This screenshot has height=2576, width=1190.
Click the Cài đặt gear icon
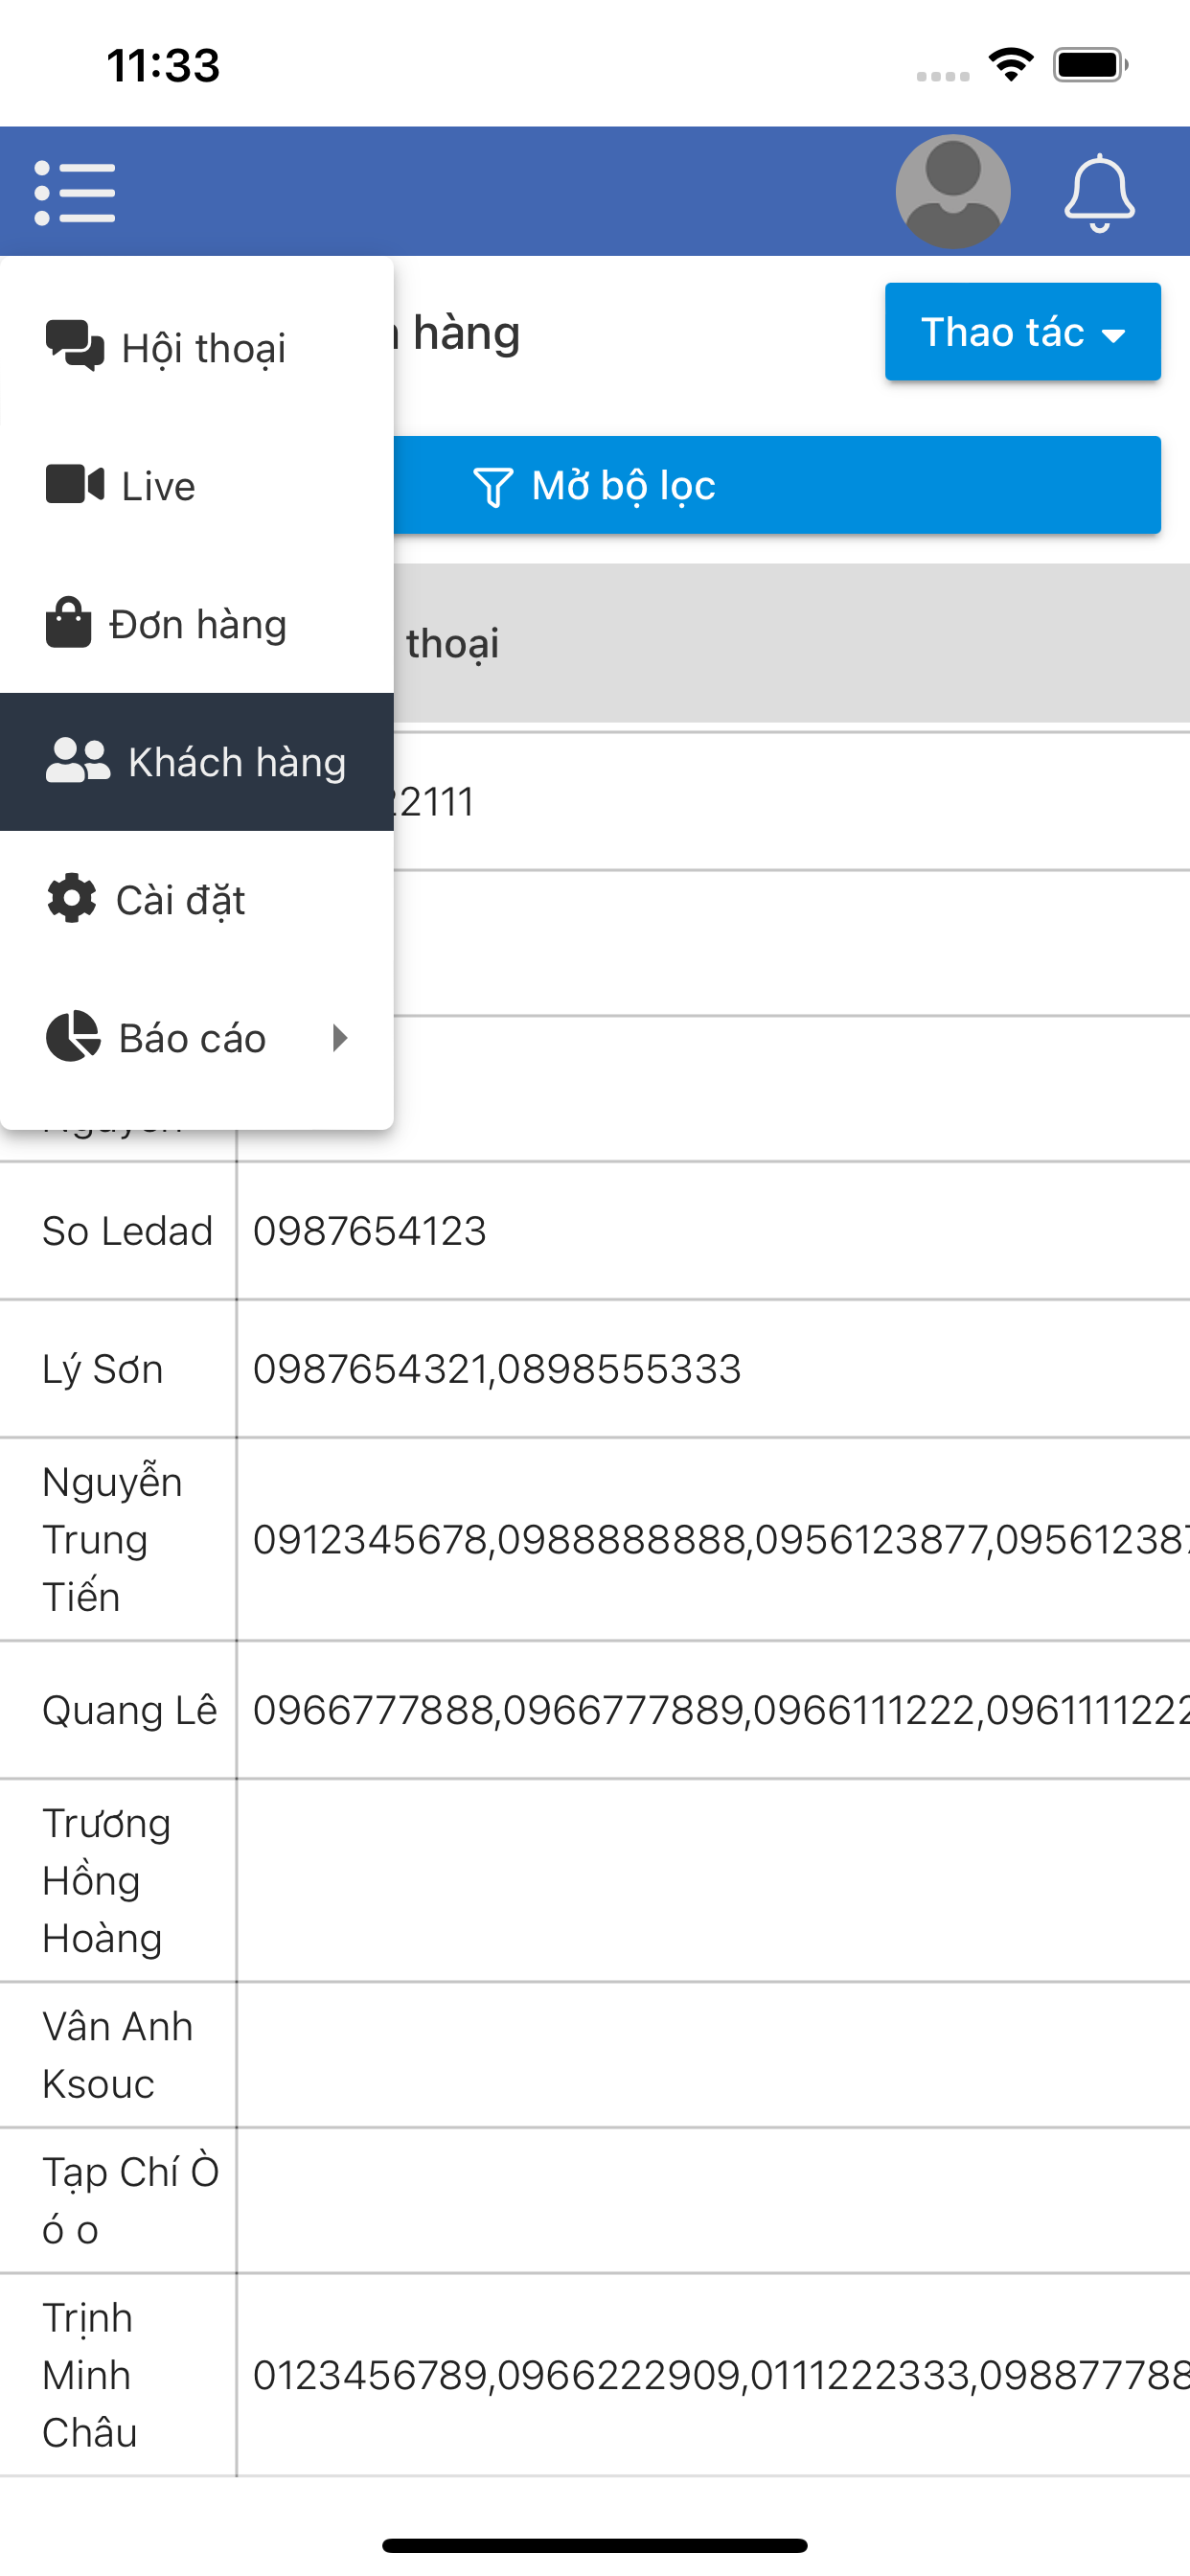(x=72, y=899)
